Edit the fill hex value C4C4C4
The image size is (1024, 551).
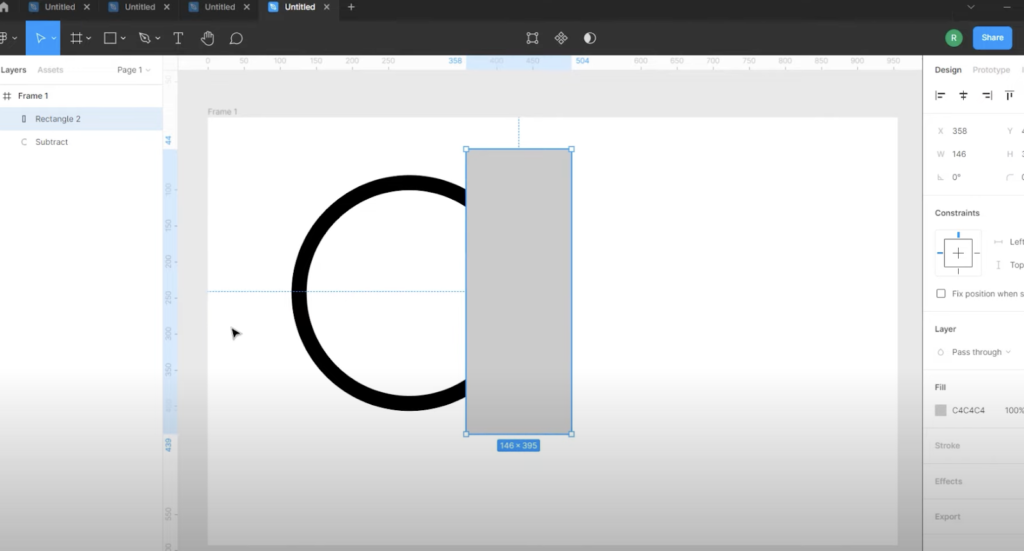[968, 410]
